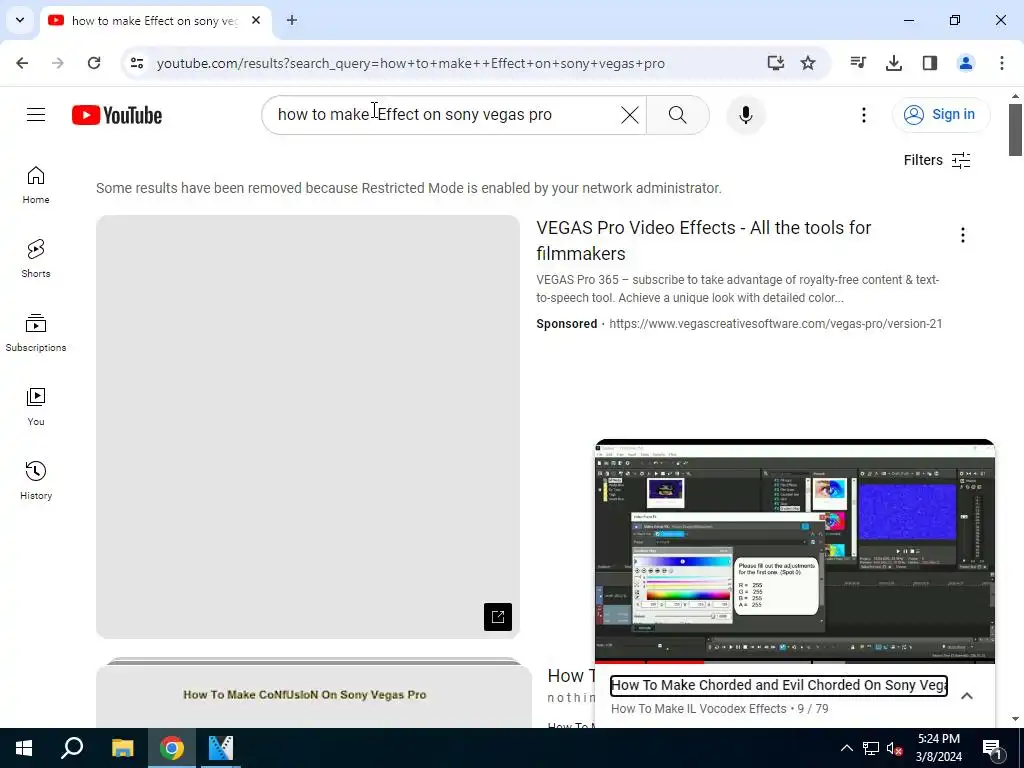Open VEGAS Pro Video Effects ad title
This screenshot has width=1024, height=768.
pyautogui.click(x=703, y=240)
